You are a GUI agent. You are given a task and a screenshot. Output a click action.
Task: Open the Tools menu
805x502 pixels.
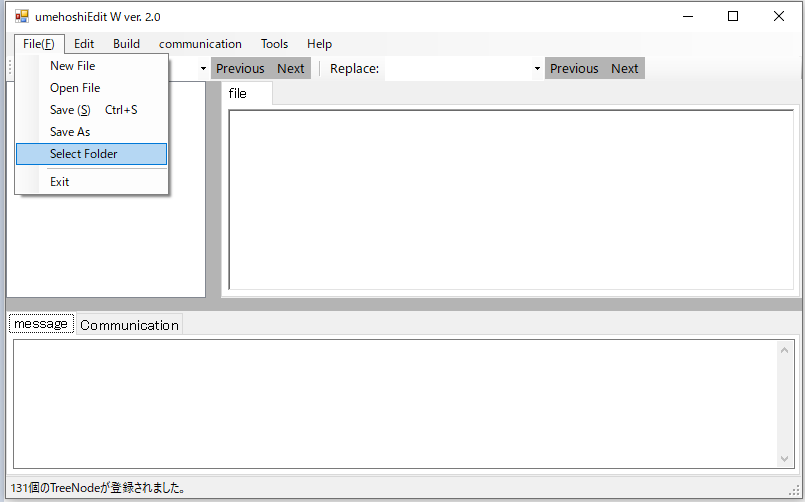[x=274, y=44]
